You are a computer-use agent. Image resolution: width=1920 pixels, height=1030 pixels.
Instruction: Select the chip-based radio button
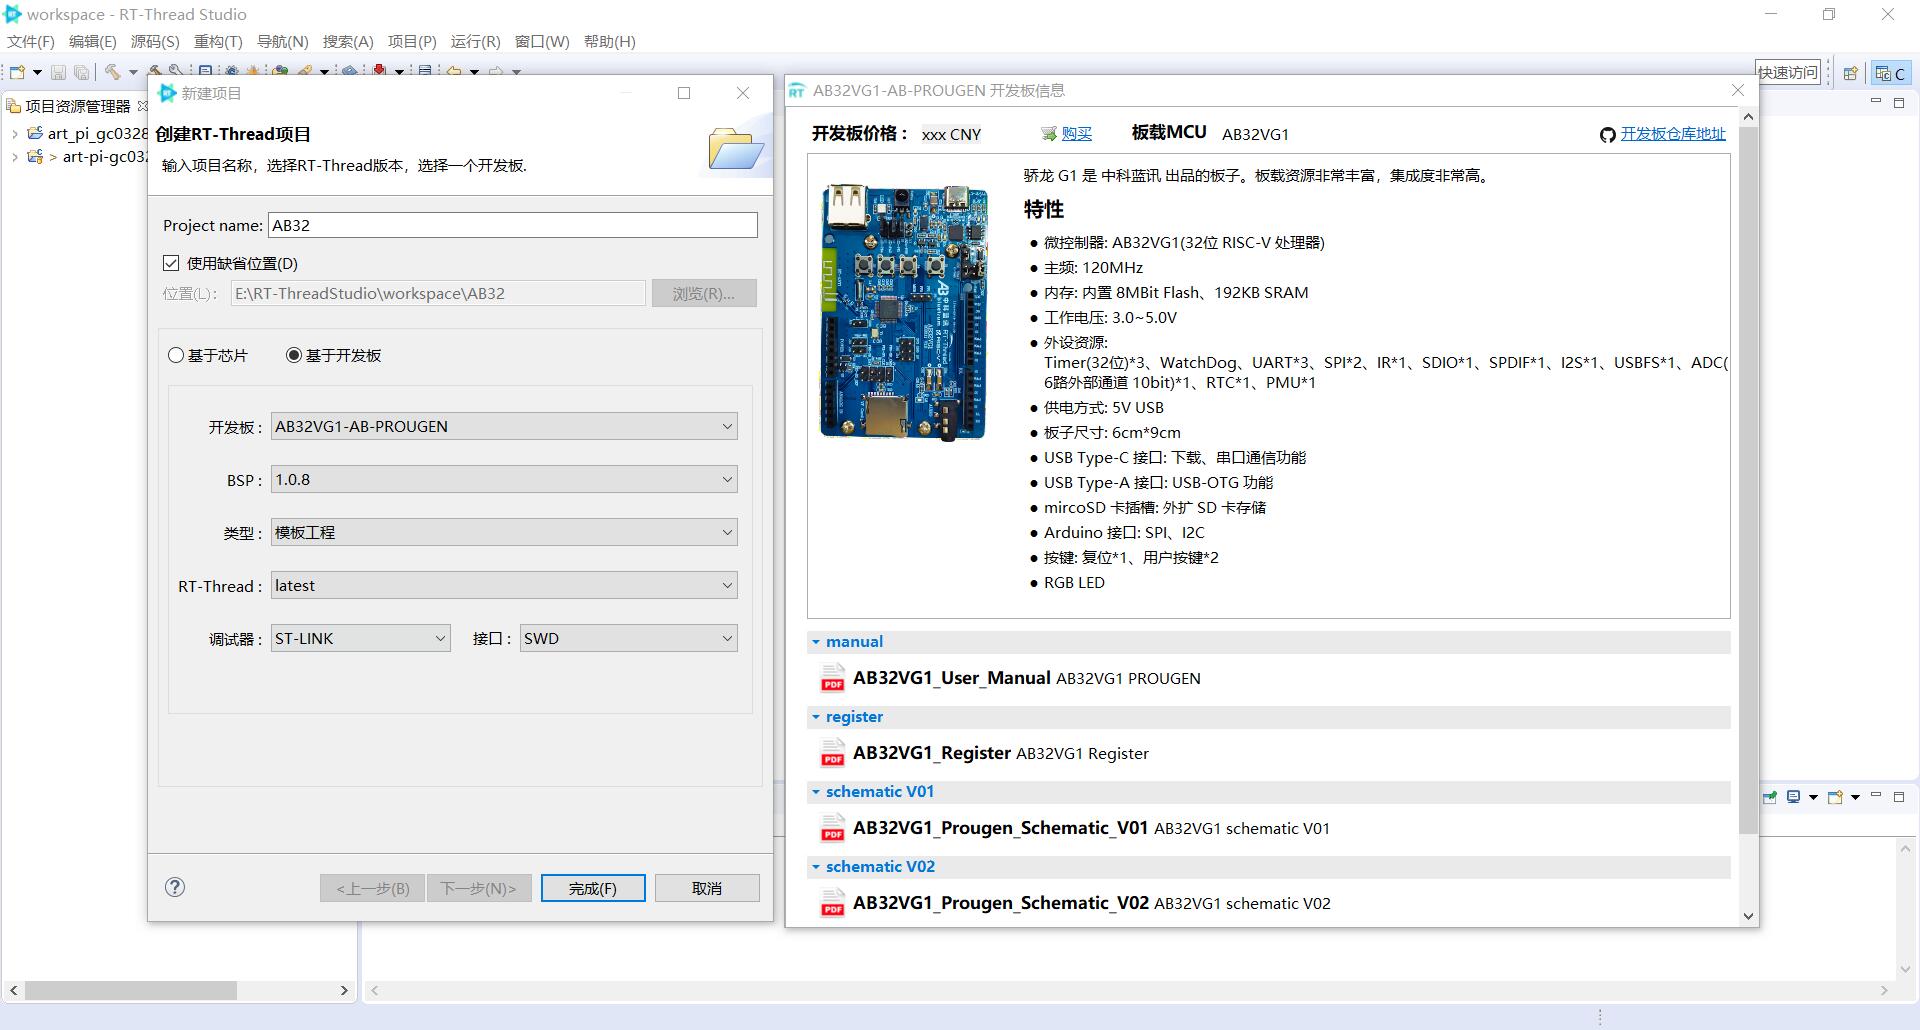(176, 355)
